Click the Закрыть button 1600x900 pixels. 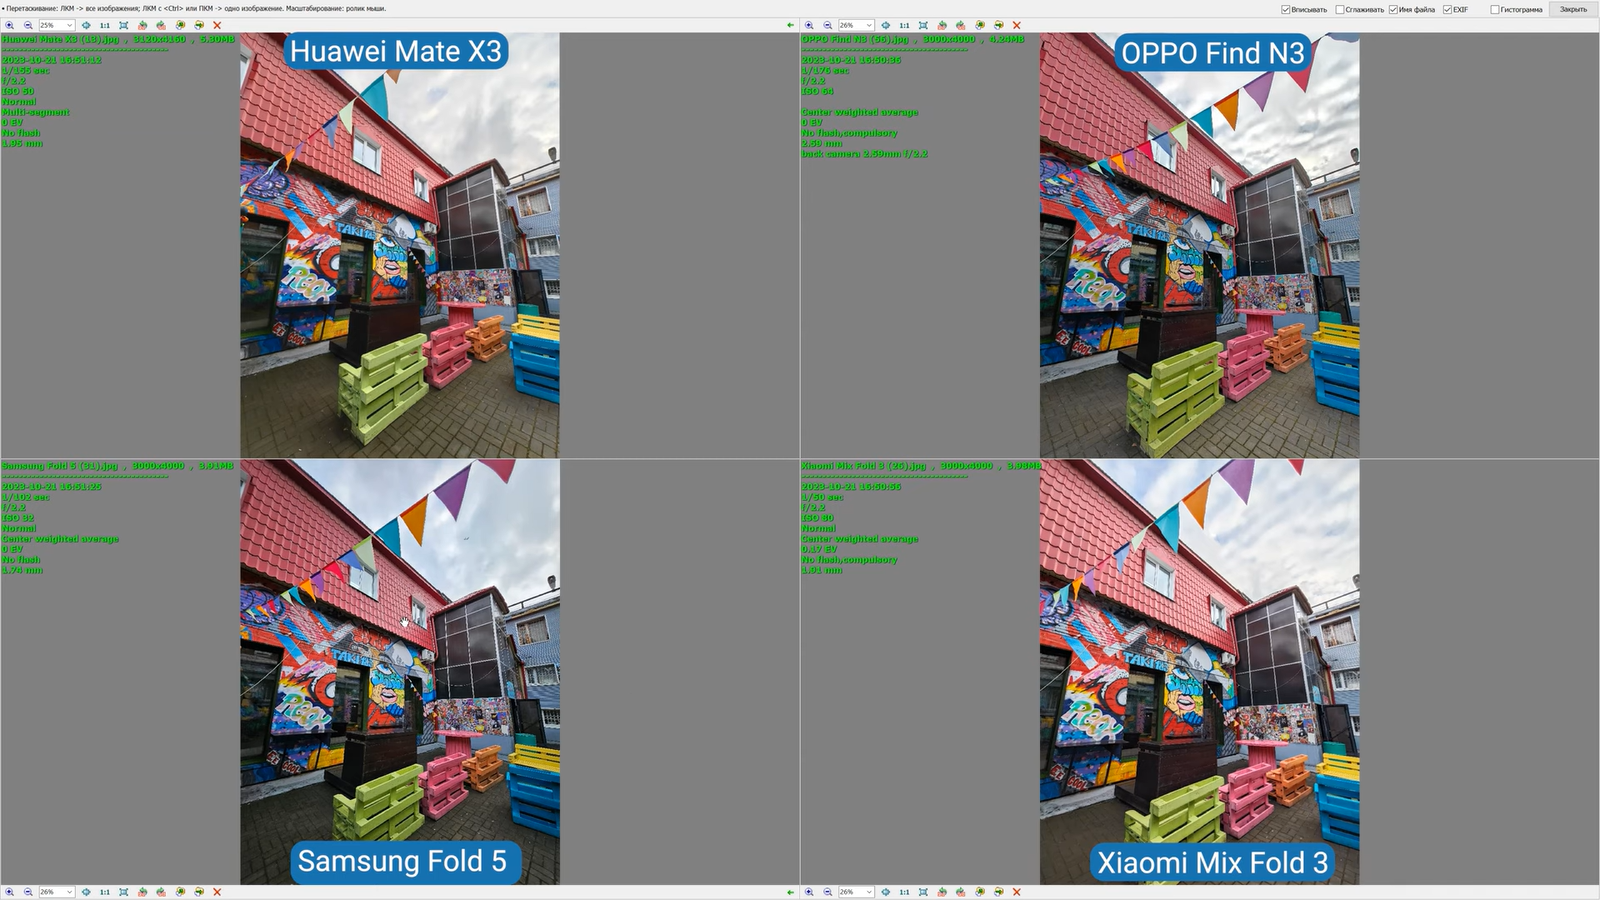1574,9
